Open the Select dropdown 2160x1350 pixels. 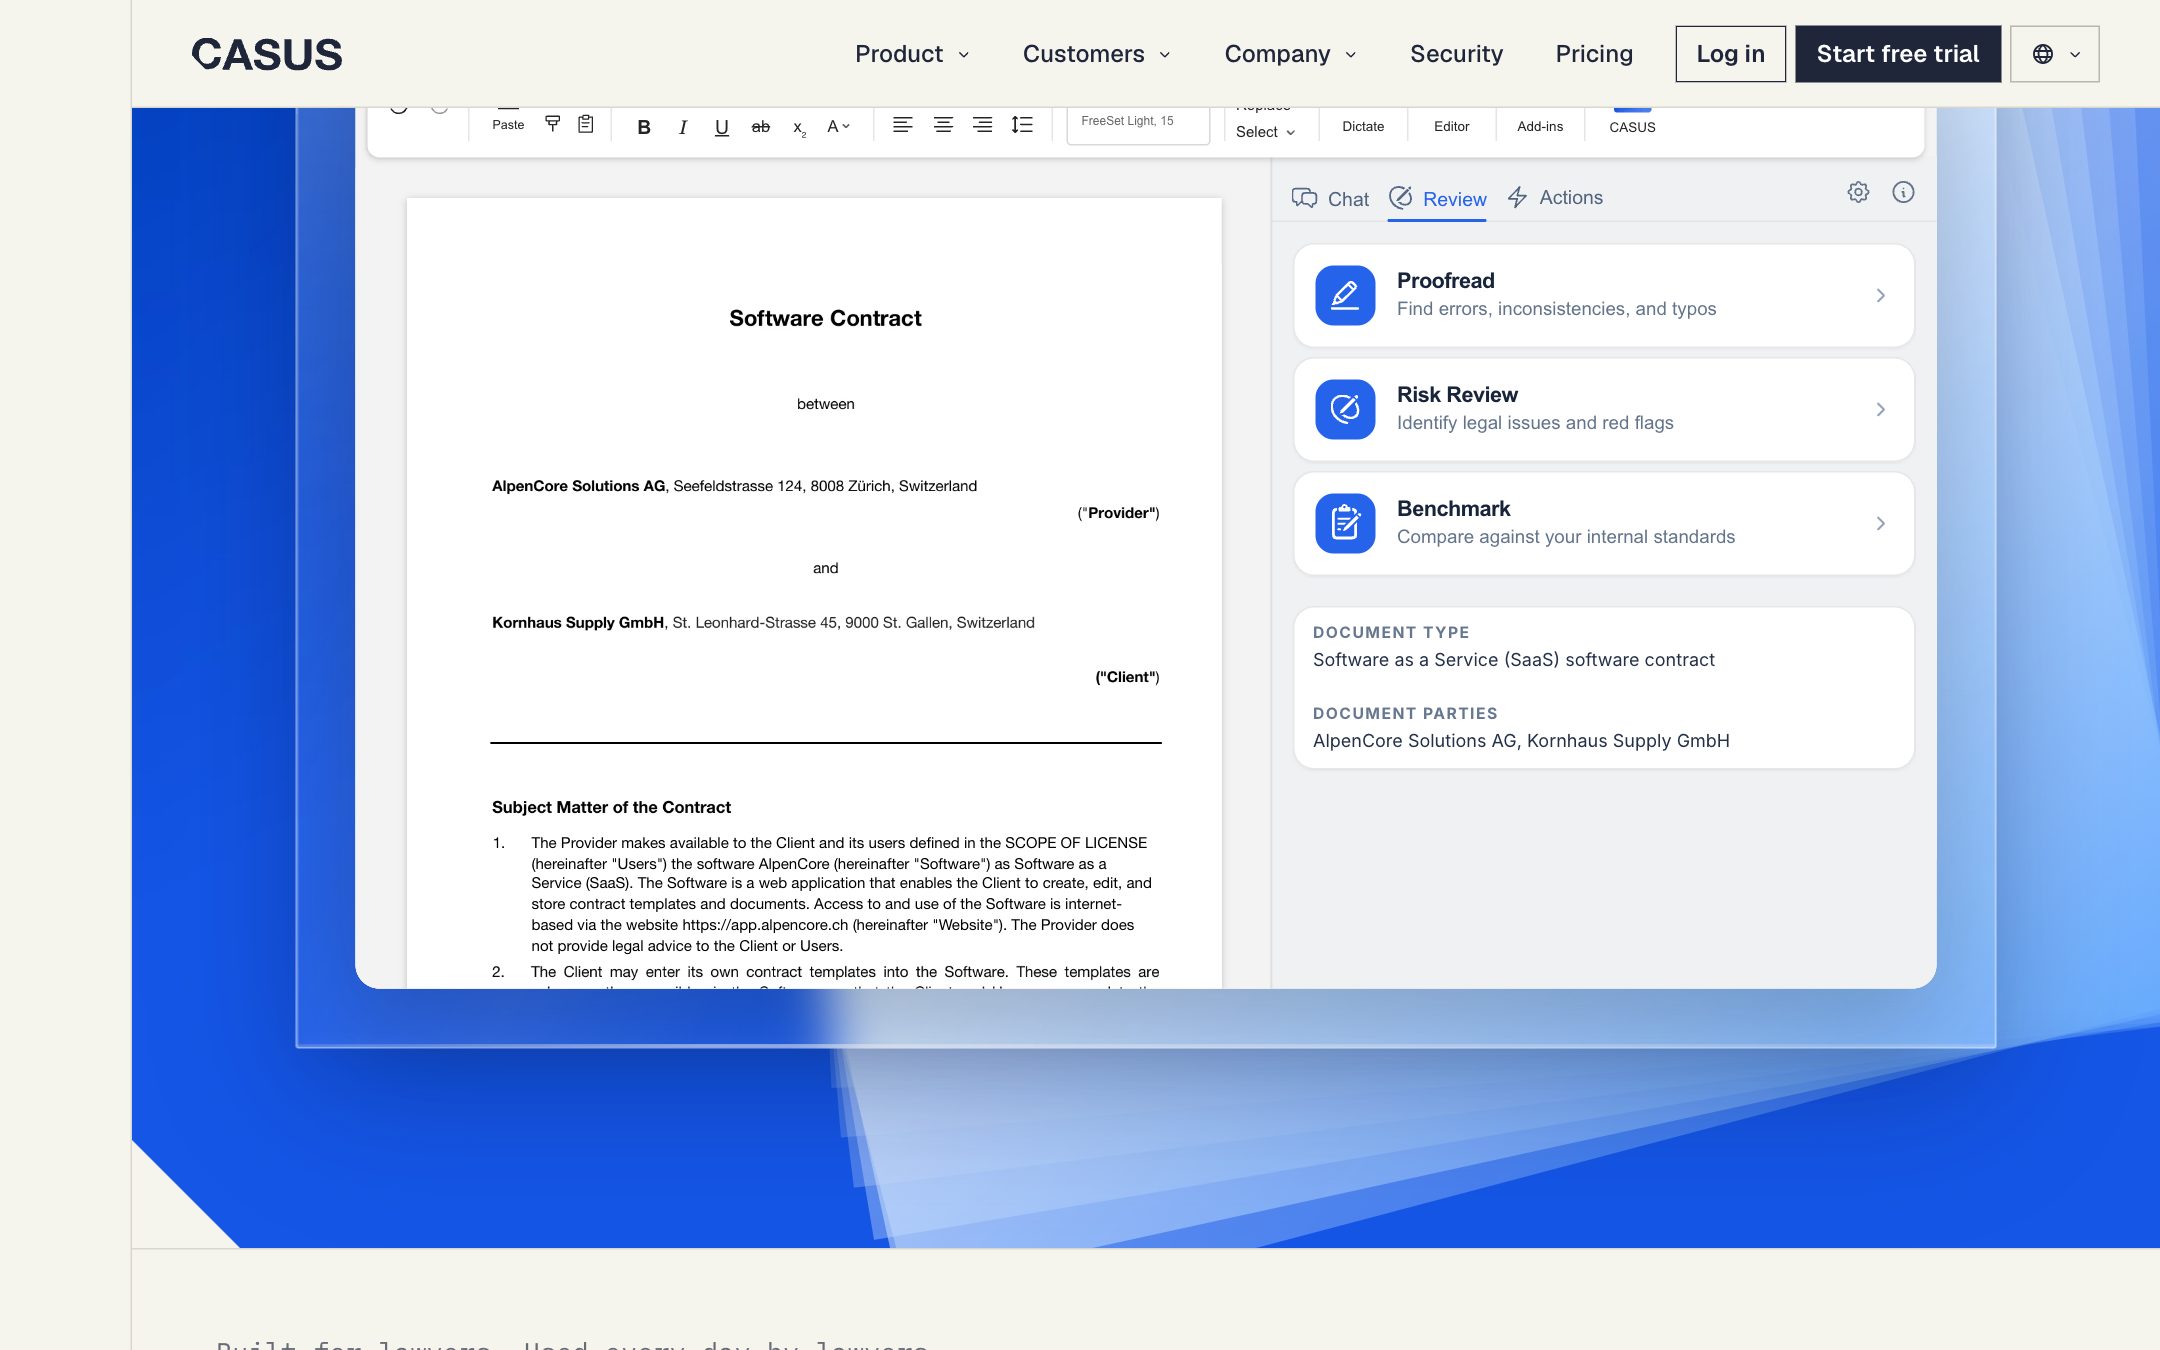click(x=1265, y=132)
